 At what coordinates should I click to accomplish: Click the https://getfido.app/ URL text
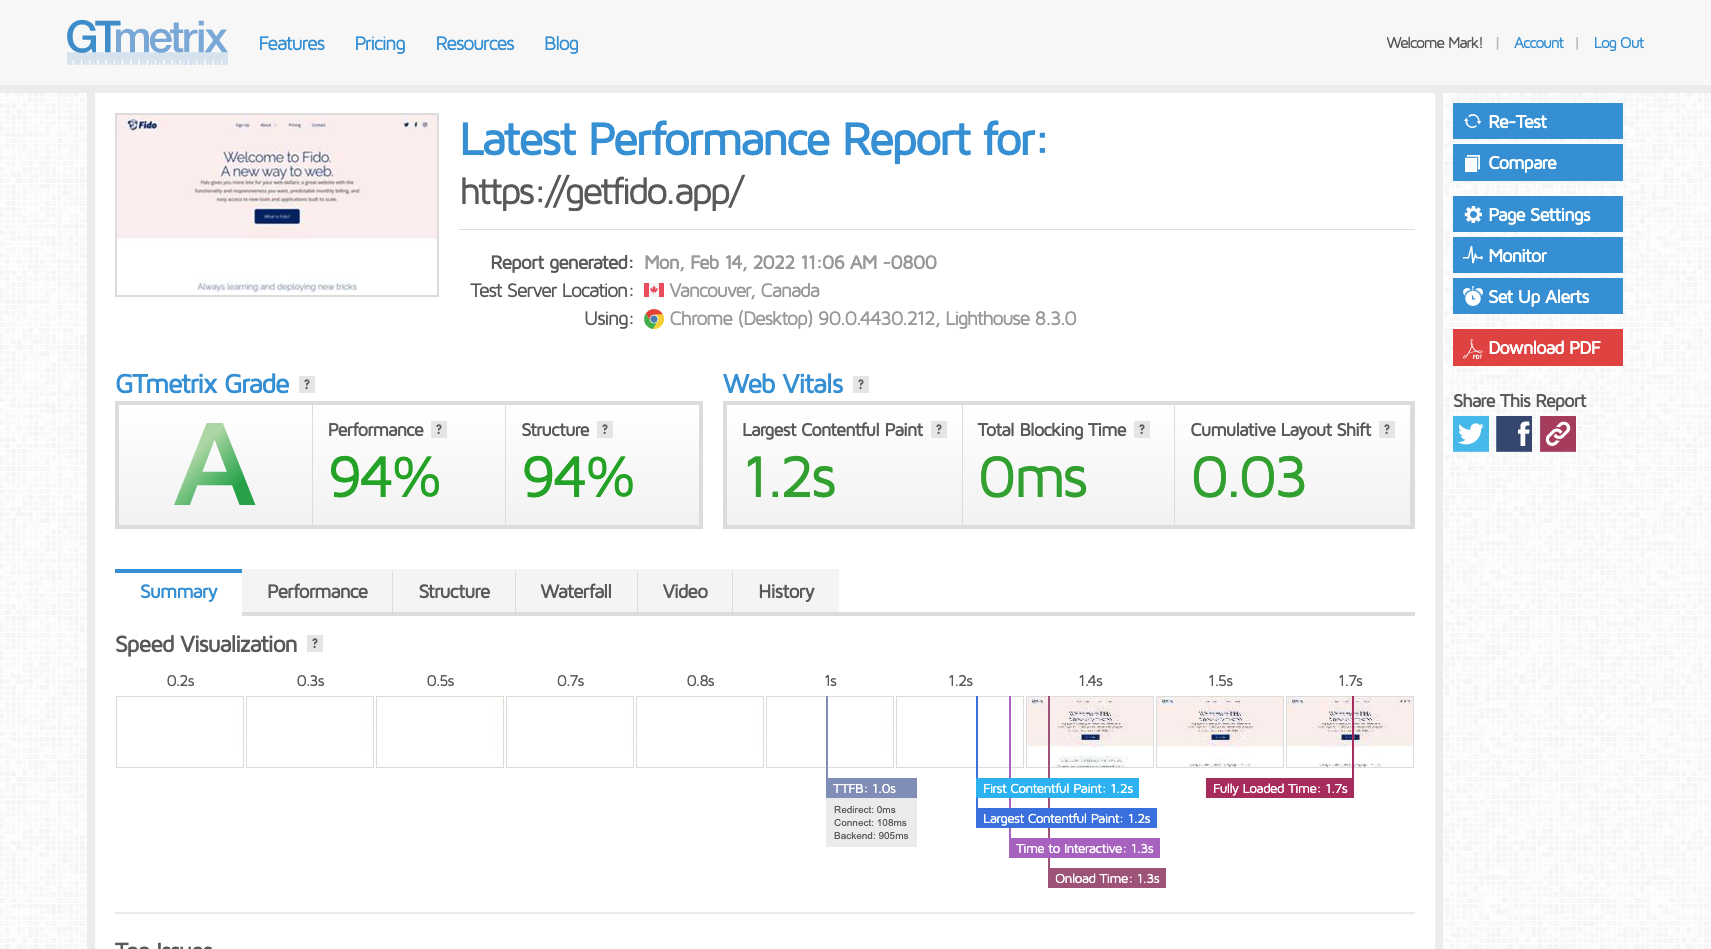click(602, 191)
